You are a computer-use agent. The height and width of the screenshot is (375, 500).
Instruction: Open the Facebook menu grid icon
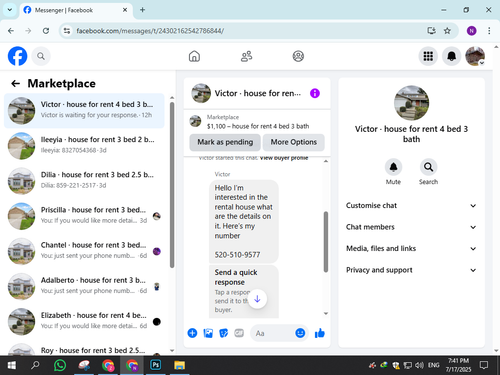(428, 56)
